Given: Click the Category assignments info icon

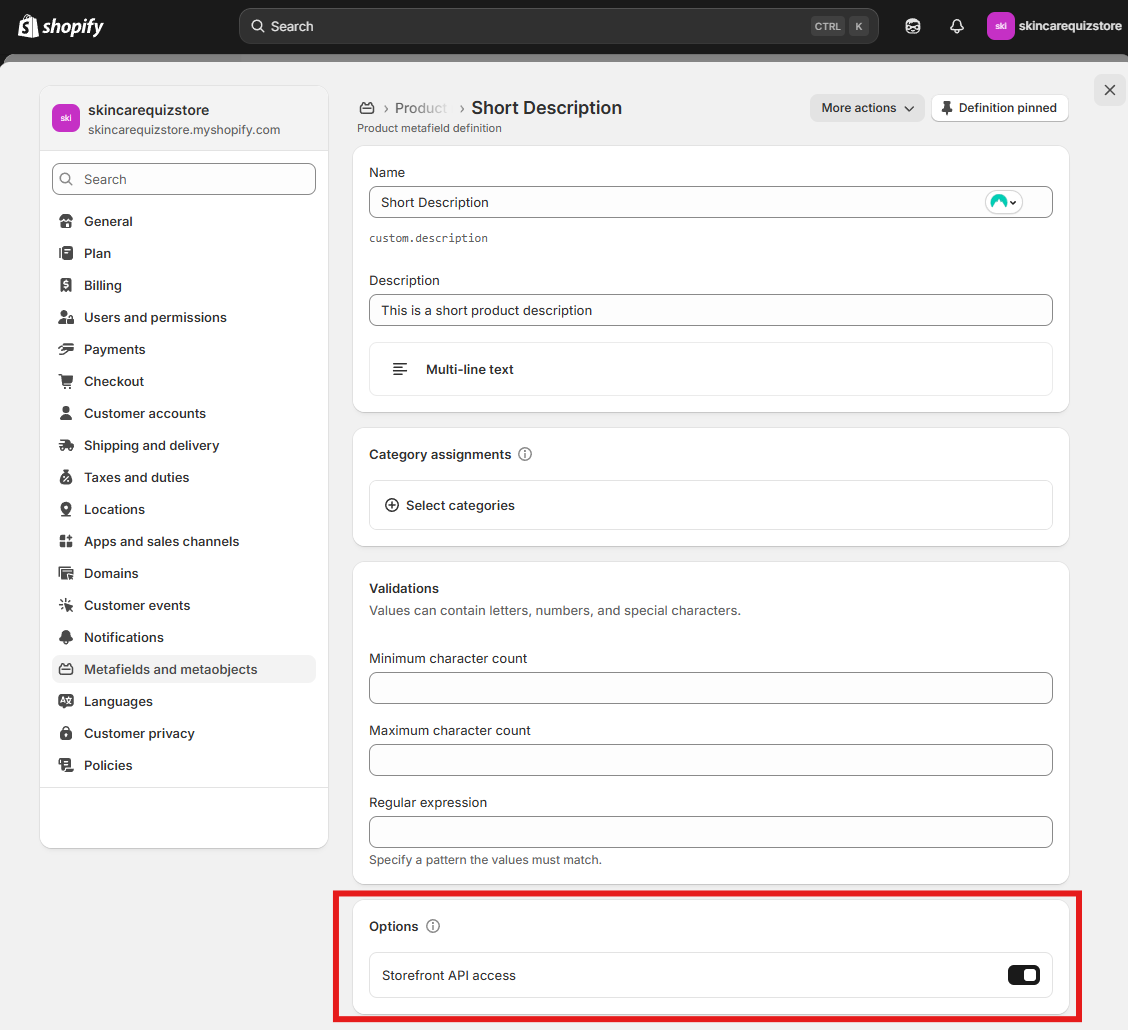Looking at the screenshot, I should coord(525,454).
